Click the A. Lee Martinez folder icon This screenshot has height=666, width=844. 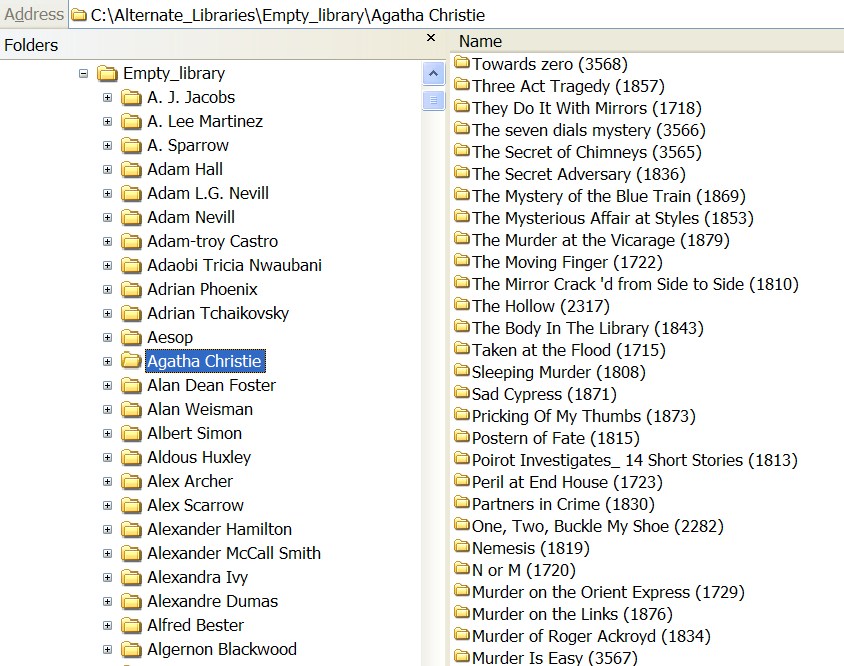tap(131, 122)
